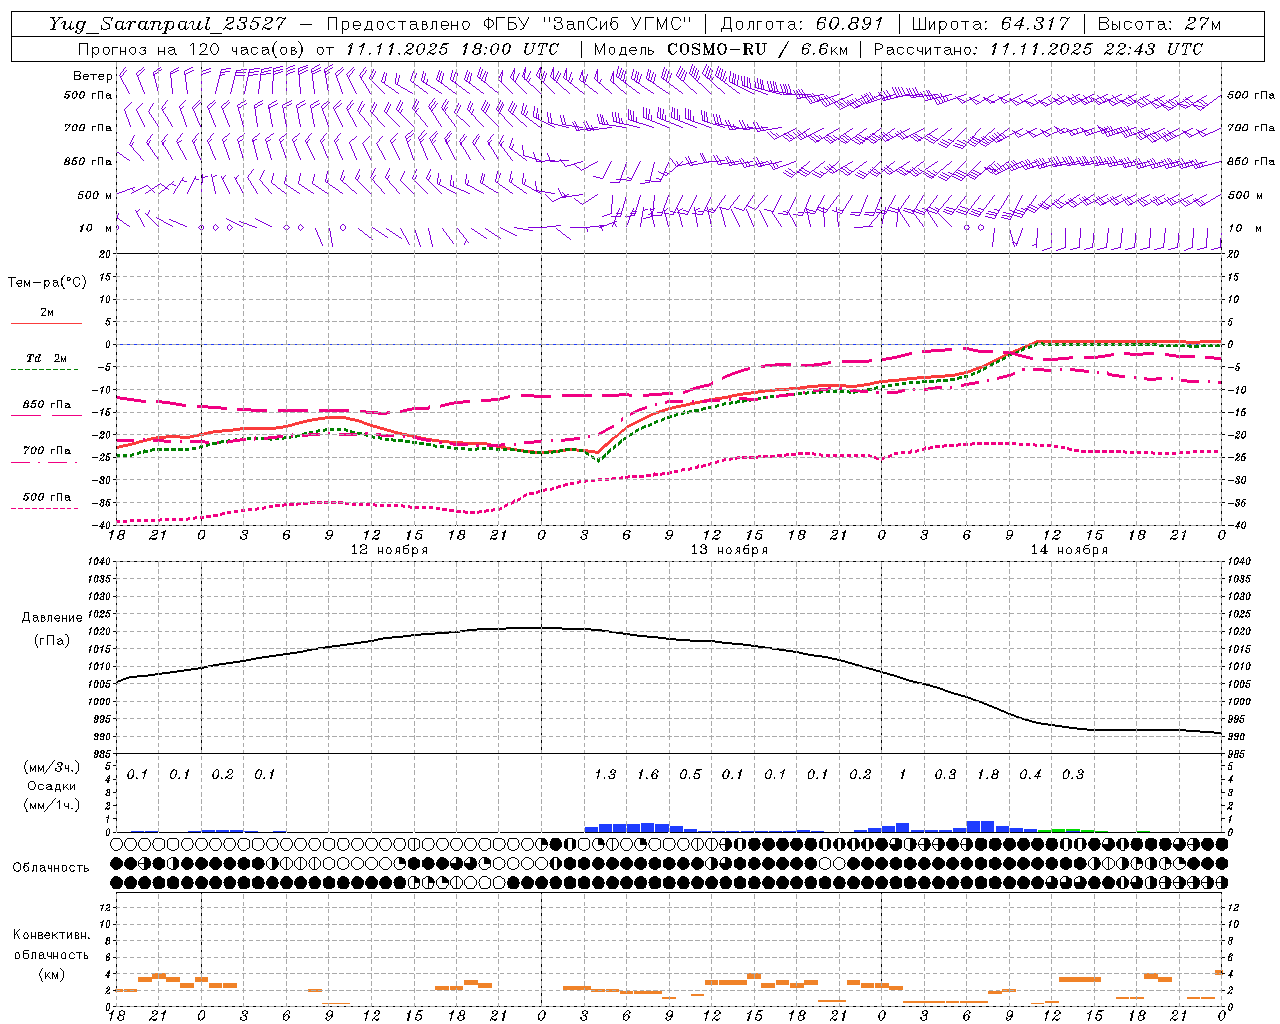The image size is (1280, 1024).
Task: Click the 1.6 three-hour precipitation value
Action: click(648, 774)
